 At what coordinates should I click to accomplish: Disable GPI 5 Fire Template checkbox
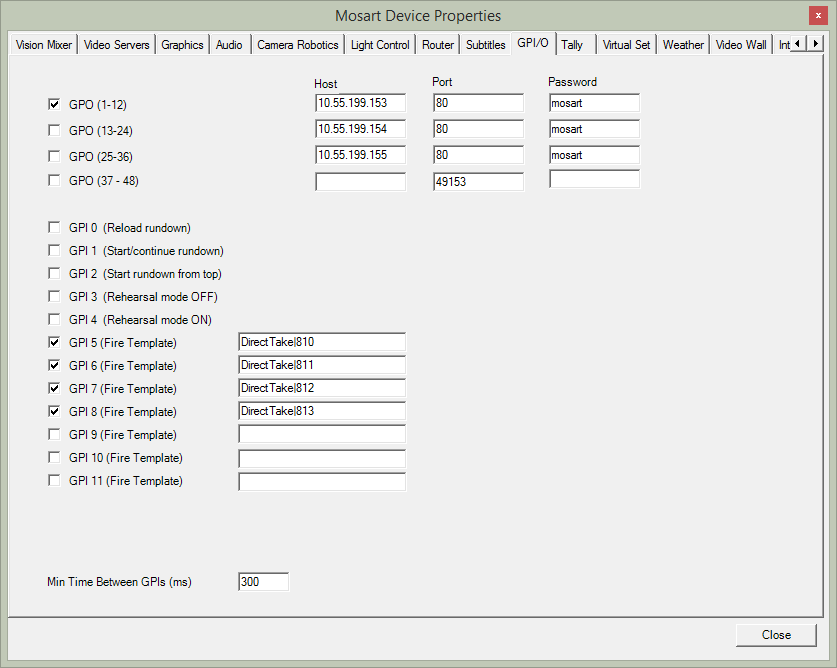54,343
